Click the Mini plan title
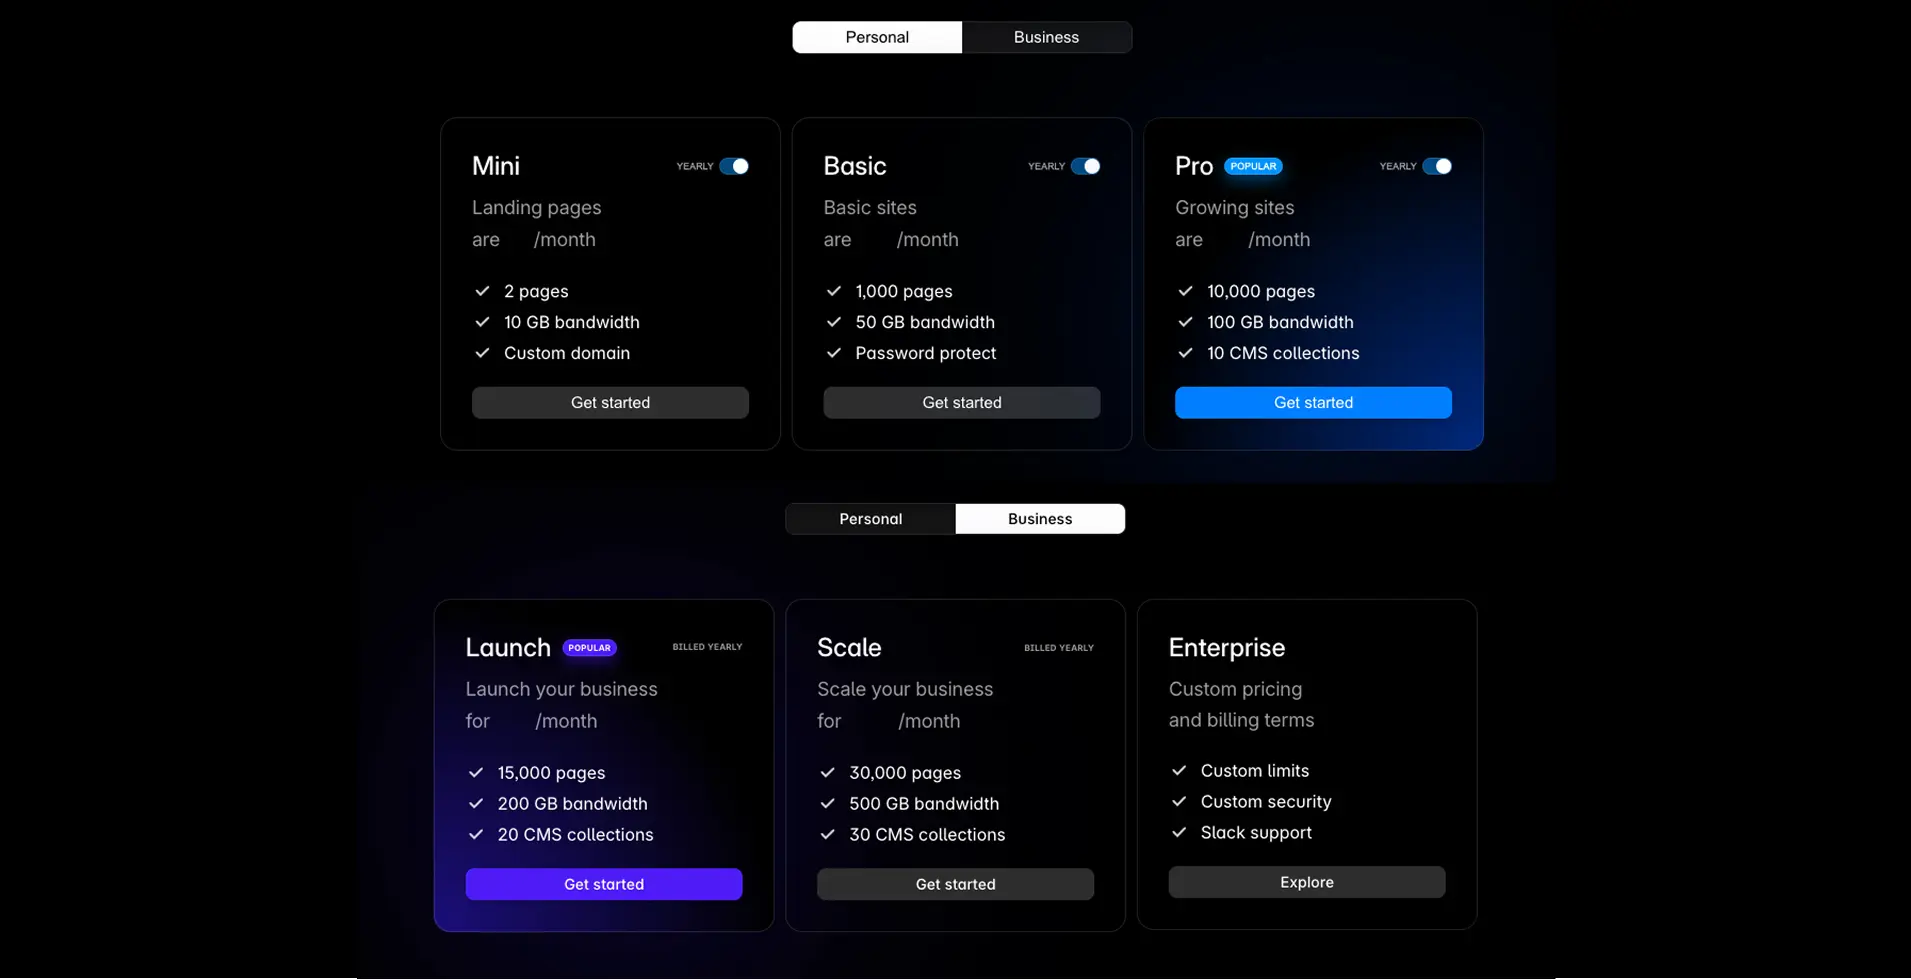 496,166
